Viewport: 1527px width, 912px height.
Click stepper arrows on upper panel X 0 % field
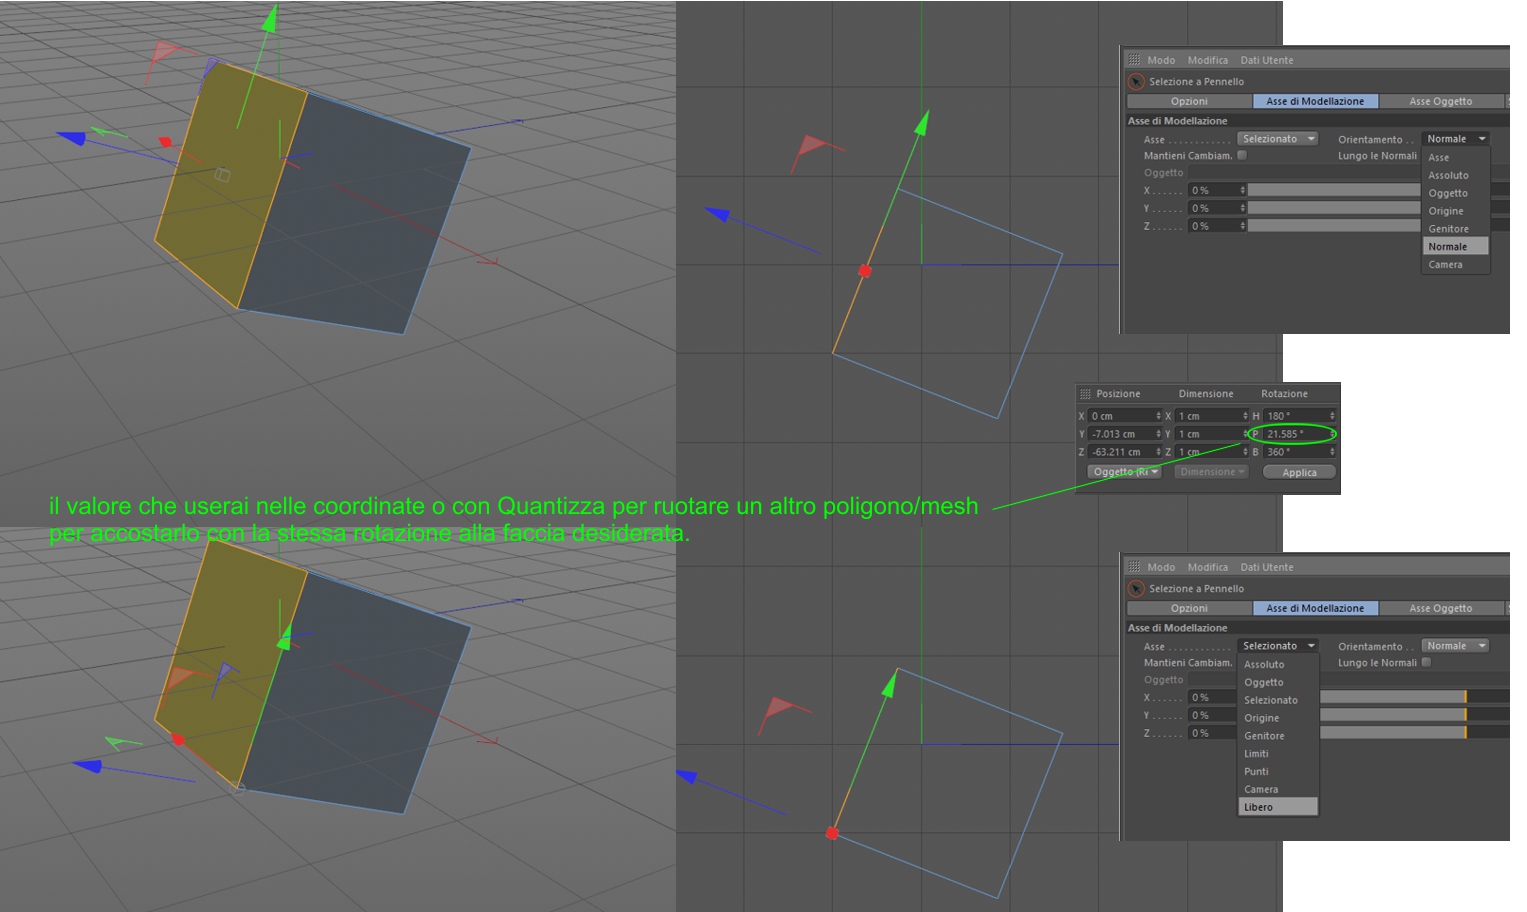[1243, 190]
